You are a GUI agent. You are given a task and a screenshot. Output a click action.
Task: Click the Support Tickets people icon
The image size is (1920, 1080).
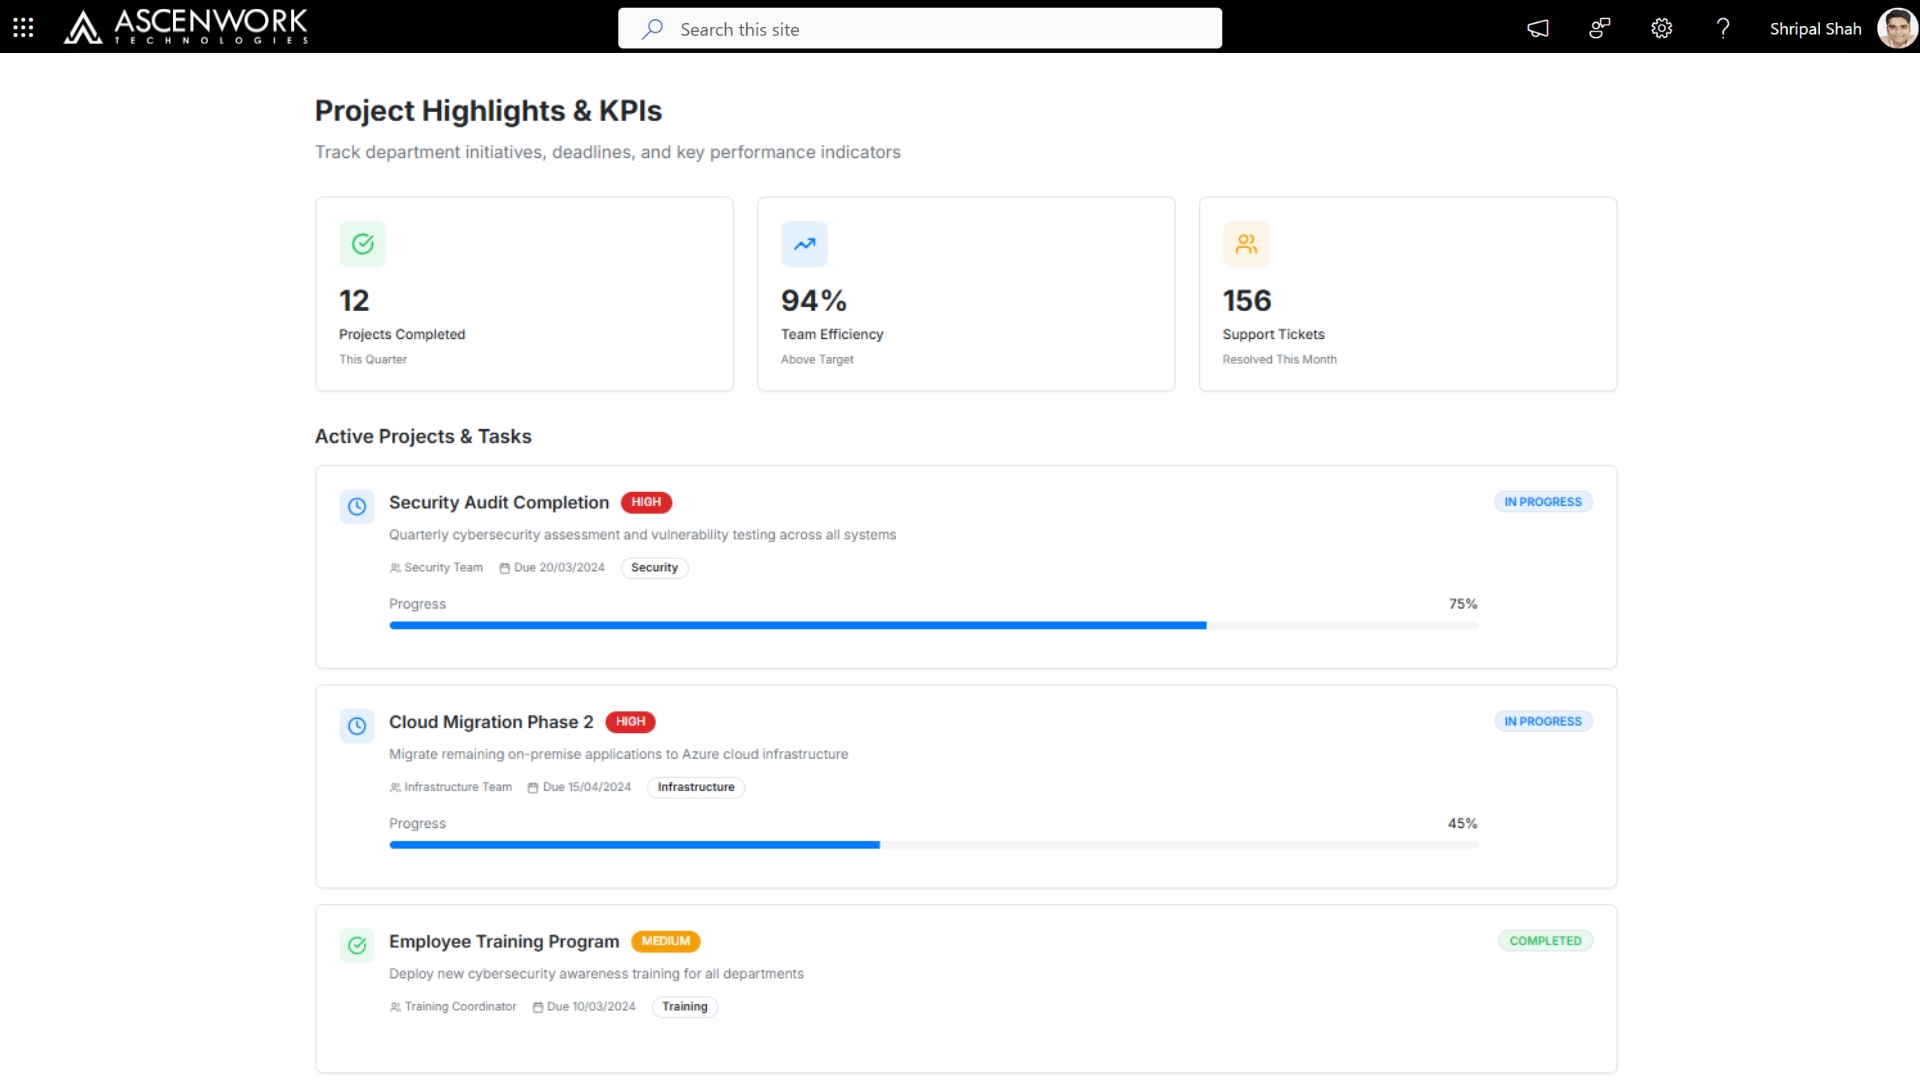pyautogui.click(x=1246, y=244)
